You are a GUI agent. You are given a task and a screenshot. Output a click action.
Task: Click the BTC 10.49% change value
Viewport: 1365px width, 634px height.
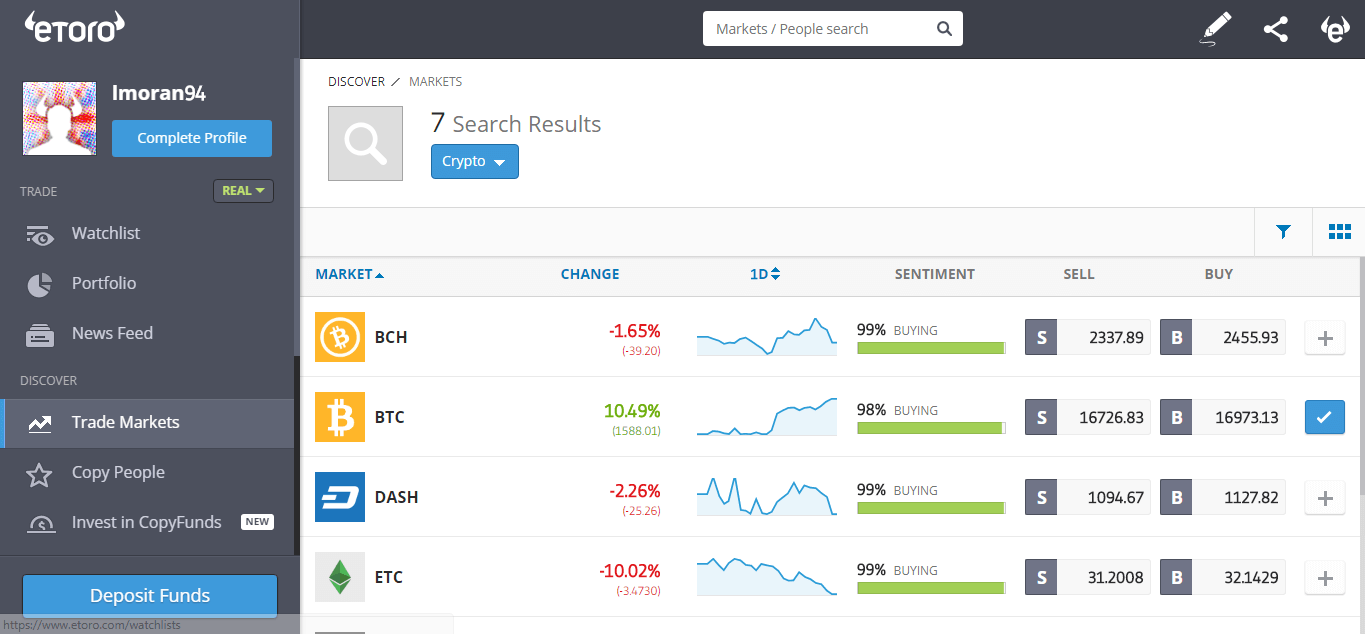click(x=632, y=411)
